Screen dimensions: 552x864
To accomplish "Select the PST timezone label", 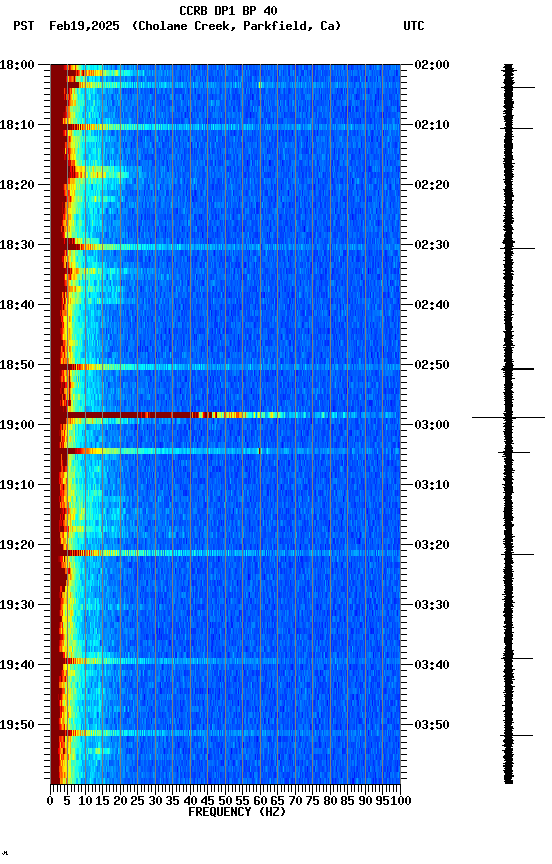I will [x=24, y=26].
